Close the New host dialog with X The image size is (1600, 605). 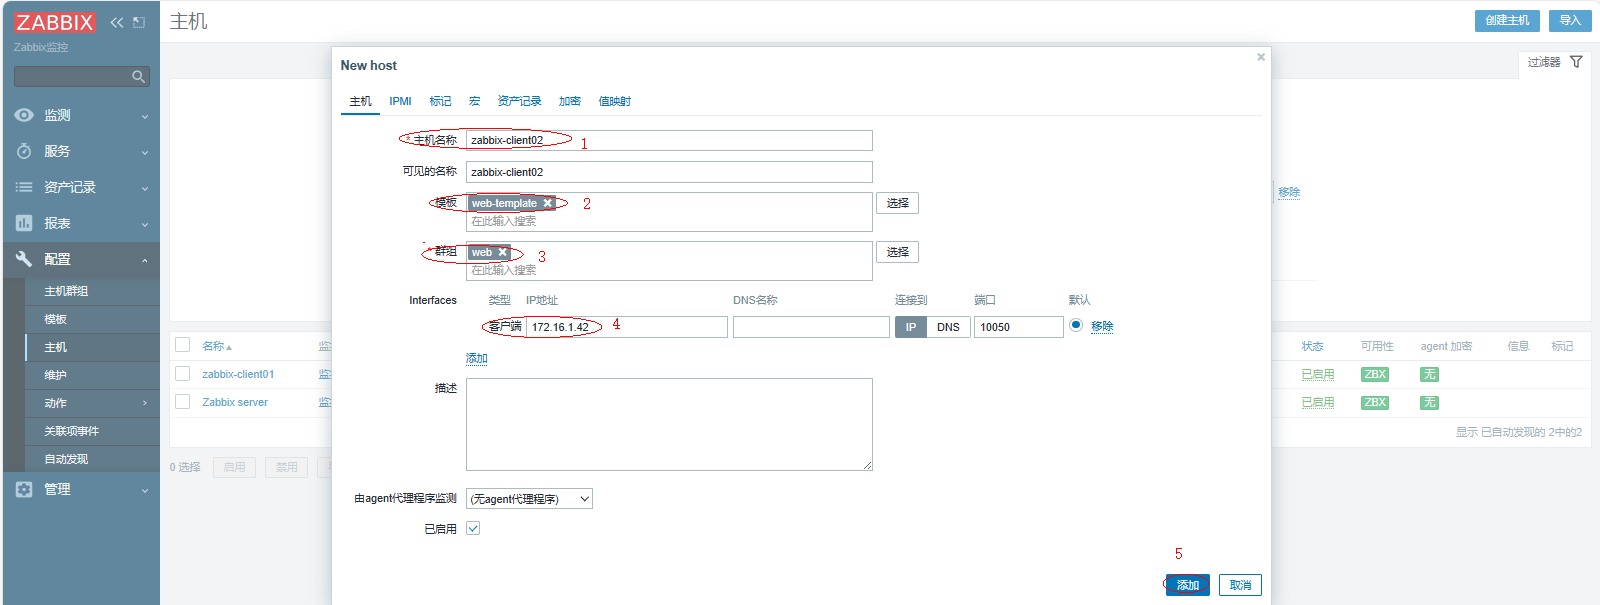coord(1261,57)
